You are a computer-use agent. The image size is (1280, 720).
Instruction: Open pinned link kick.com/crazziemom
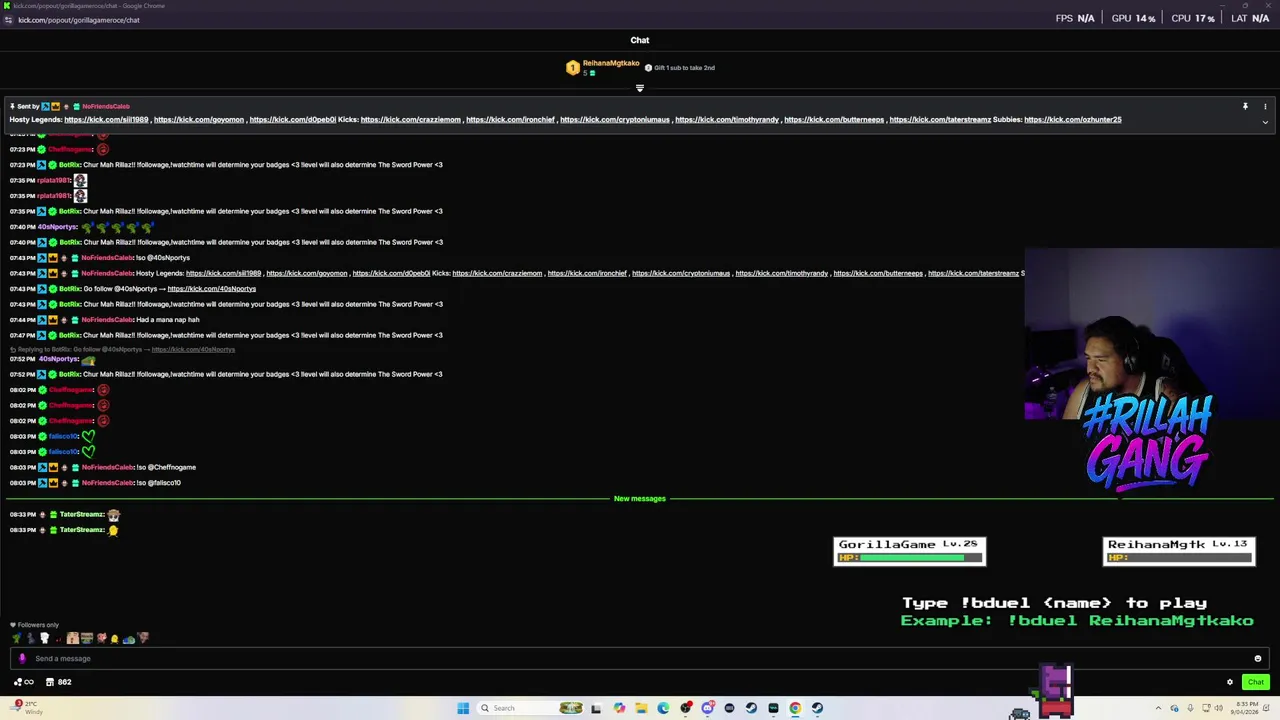[x=411, y=120]
